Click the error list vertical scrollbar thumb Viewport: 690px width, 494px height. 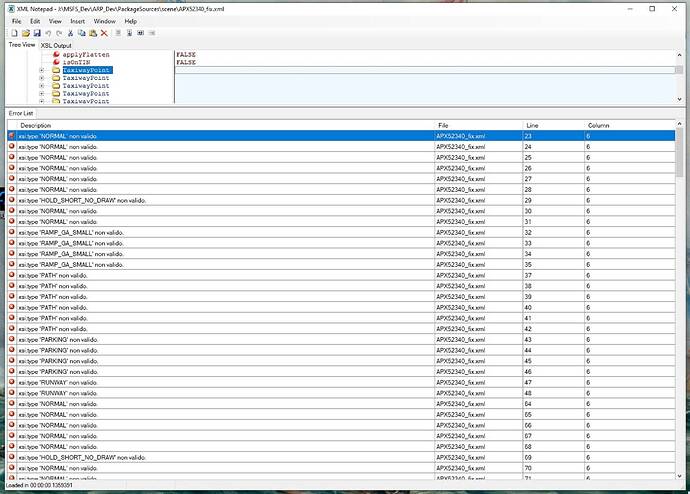680,153
